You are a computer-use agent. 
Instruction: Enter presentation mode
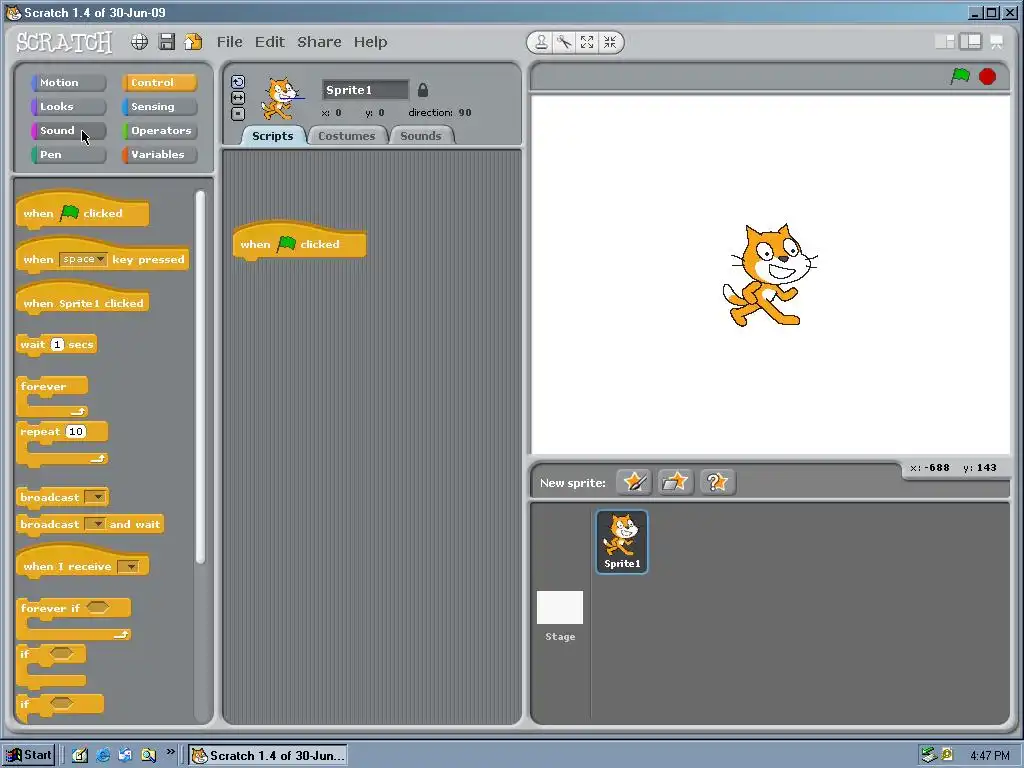click(x=997, y=42)
